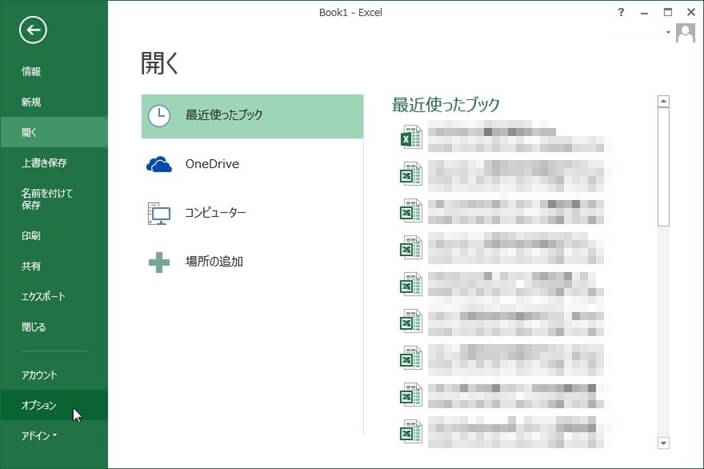Viewport: 704px width, 469px height.
Task: Open the eighth recent workbook icon
Action: 411,394
